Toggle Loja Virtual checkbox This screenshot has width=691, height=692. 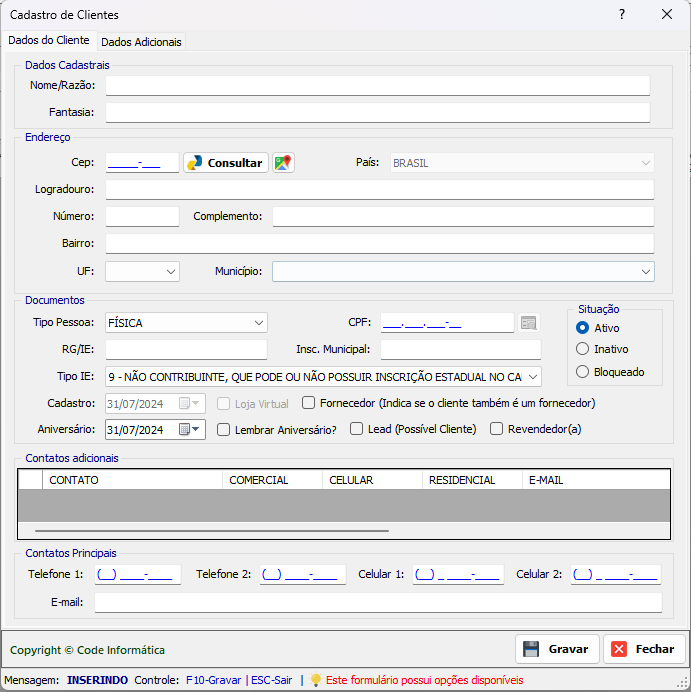[x=223, y=404]
